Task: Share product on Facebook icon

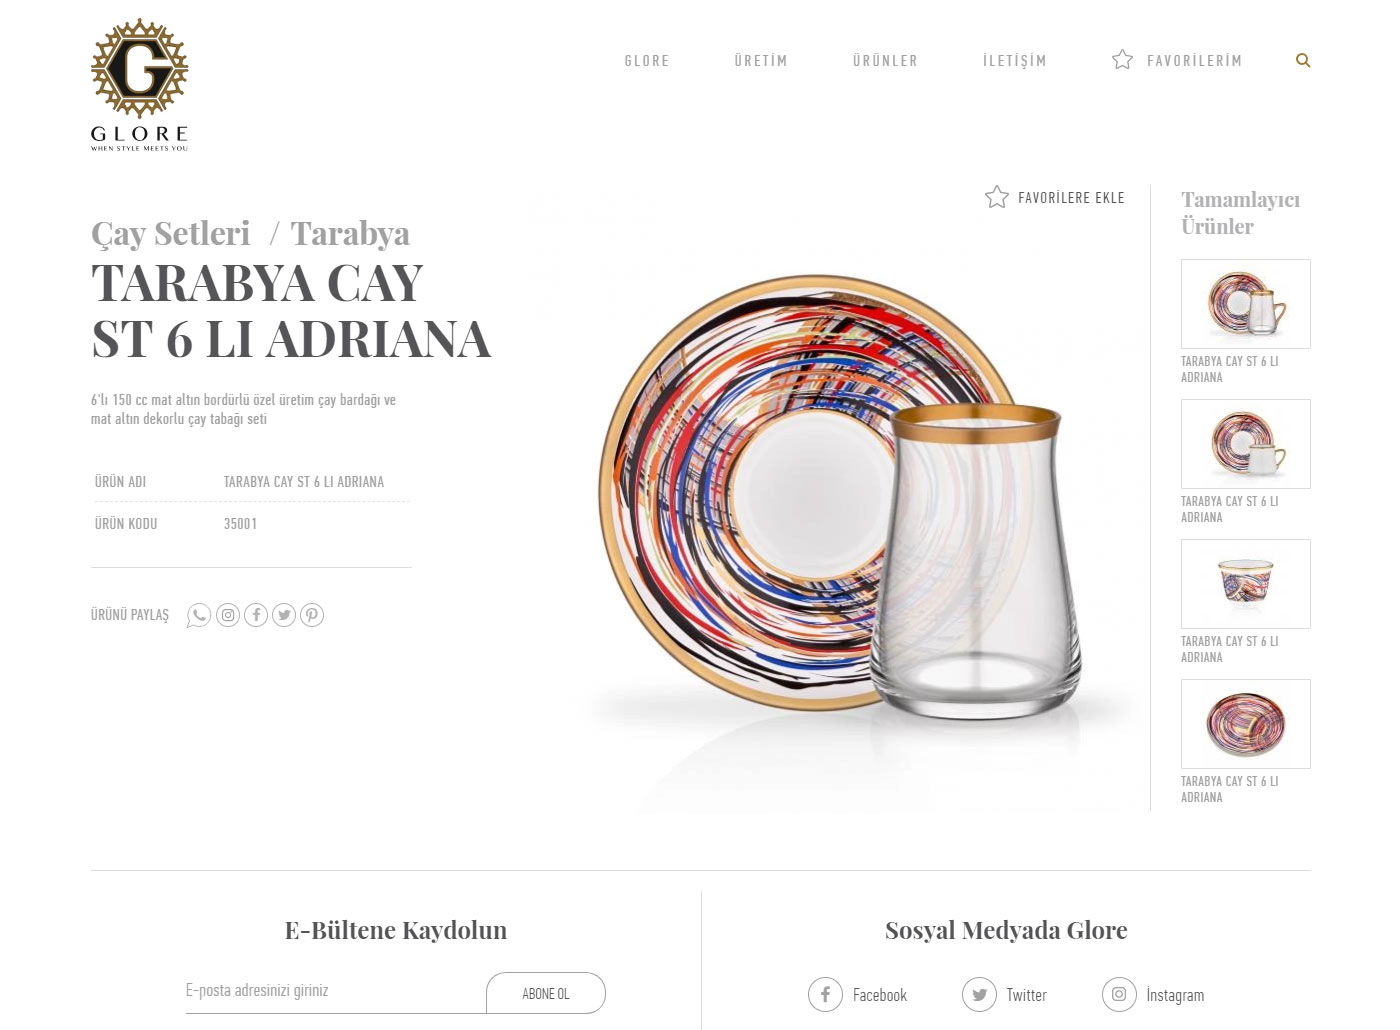Action: [x=256, y=615]
